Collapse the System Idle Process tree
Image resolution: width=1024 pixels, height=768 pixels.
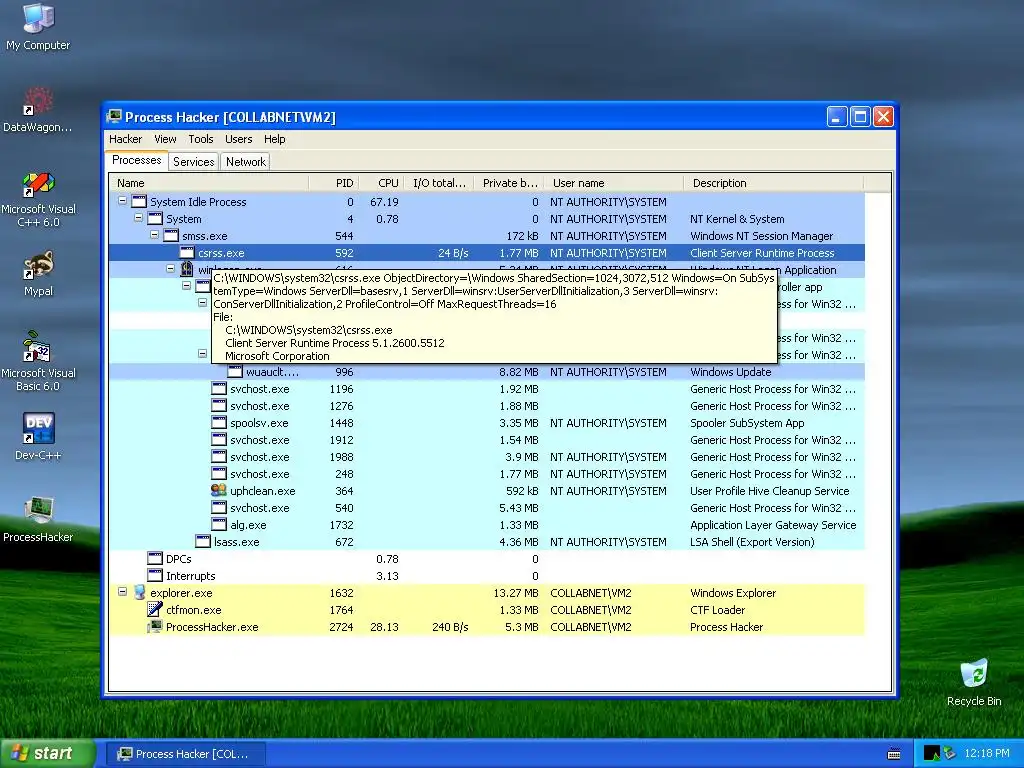[122, 201]
